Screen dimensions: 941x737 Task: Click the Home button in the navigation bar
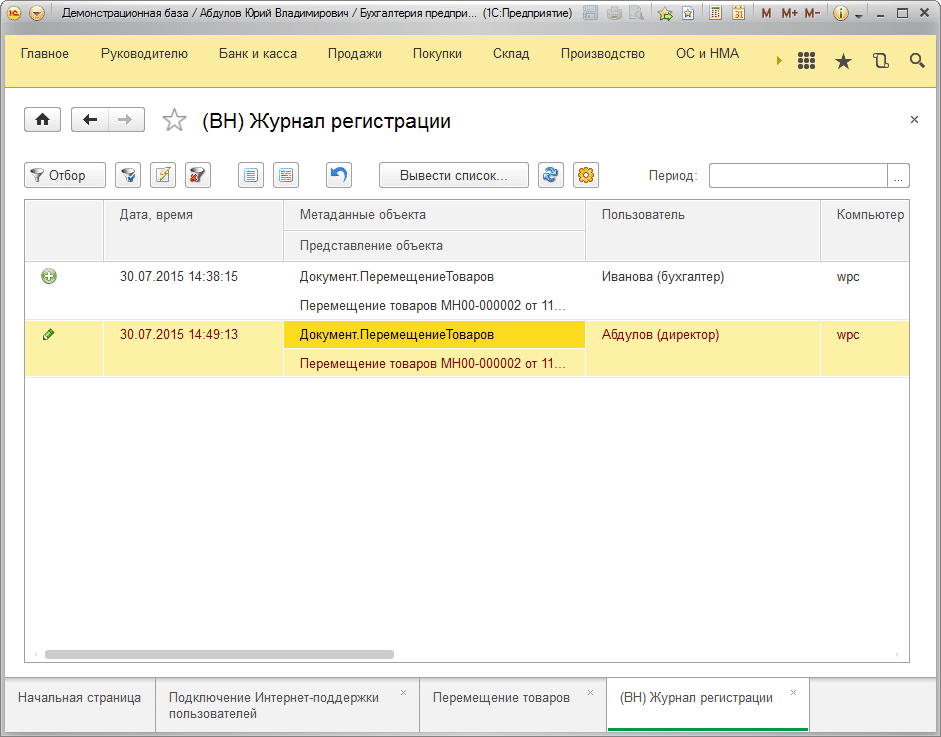tap(42, 120)
